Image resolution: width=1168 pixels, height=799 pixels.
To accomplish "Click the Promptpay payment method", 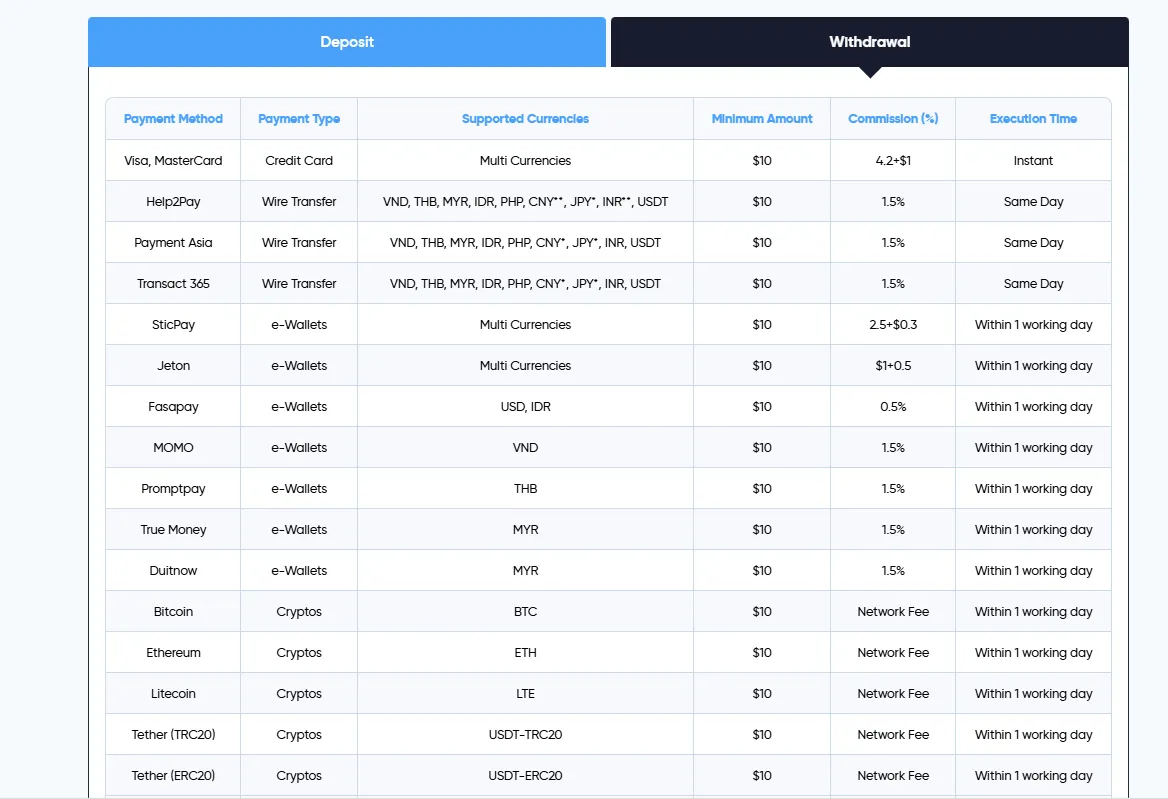I will [173, 488].
